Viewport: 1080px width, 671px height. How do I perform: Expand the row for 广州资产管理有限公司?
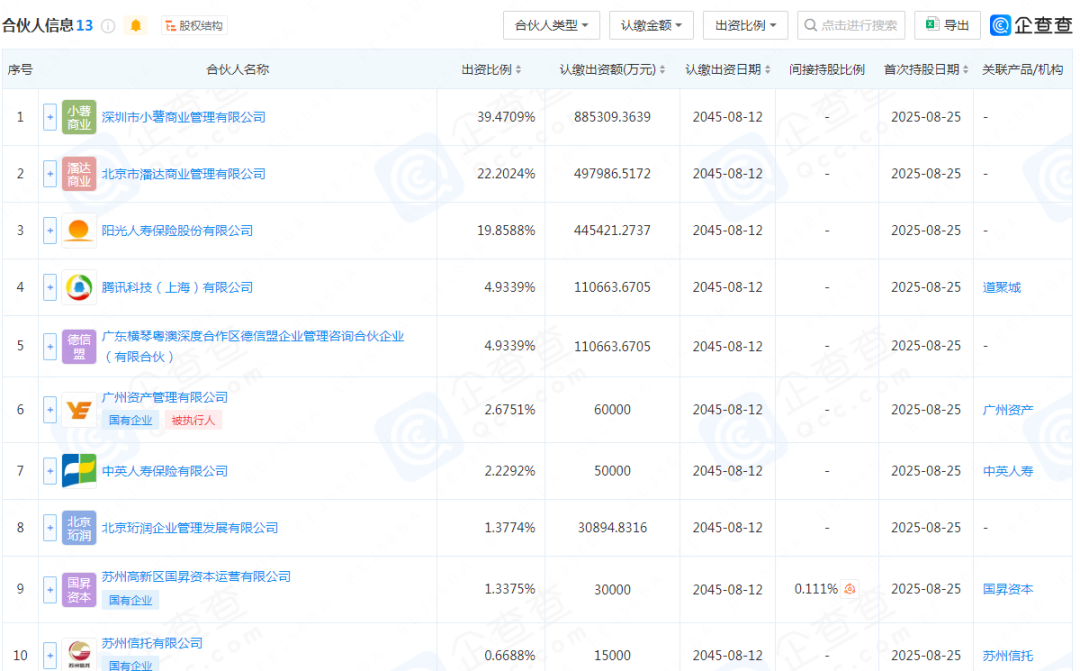point(50,410)
